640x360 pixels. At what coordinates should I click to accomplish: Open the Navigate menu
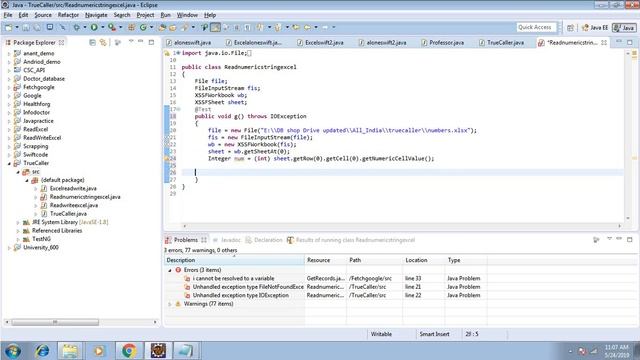pyautogui.click(x=96, y=15)
